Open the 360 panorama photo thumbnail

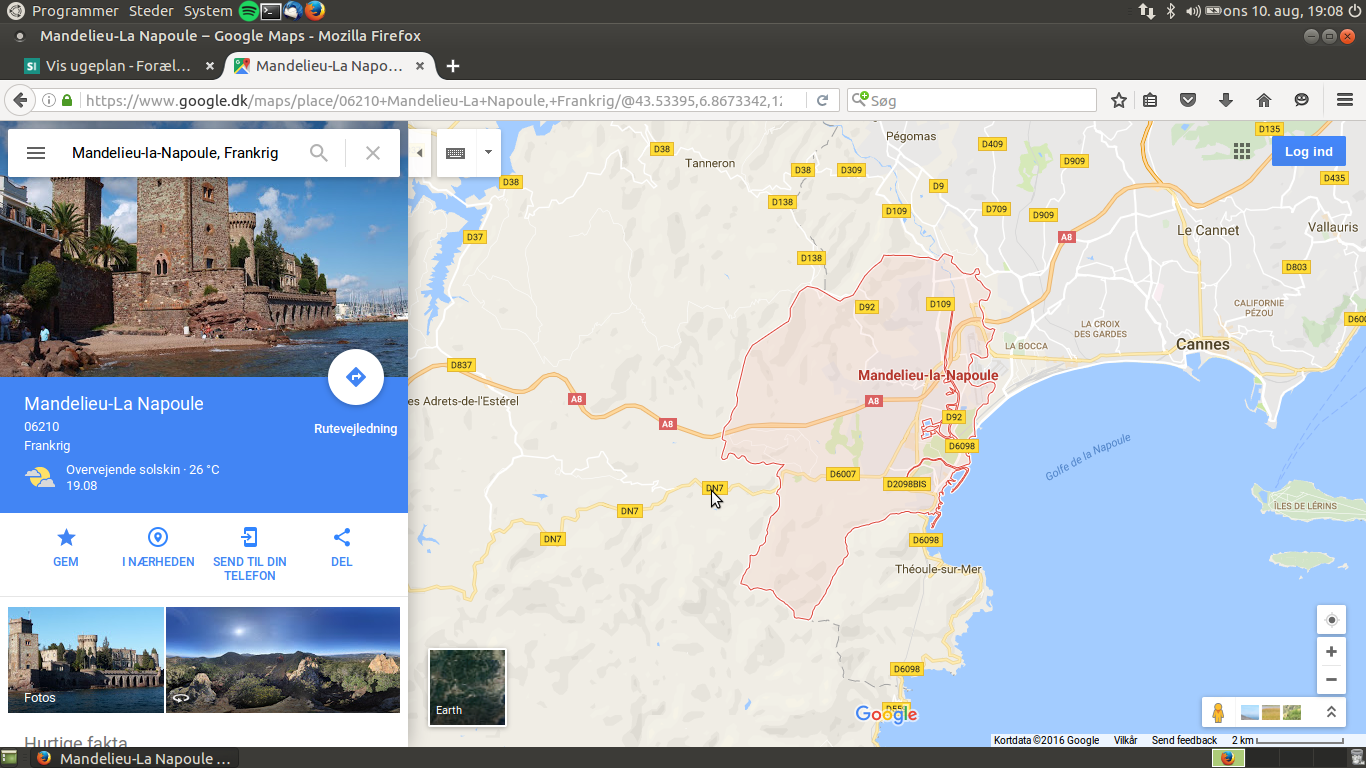tap(283, 660)
